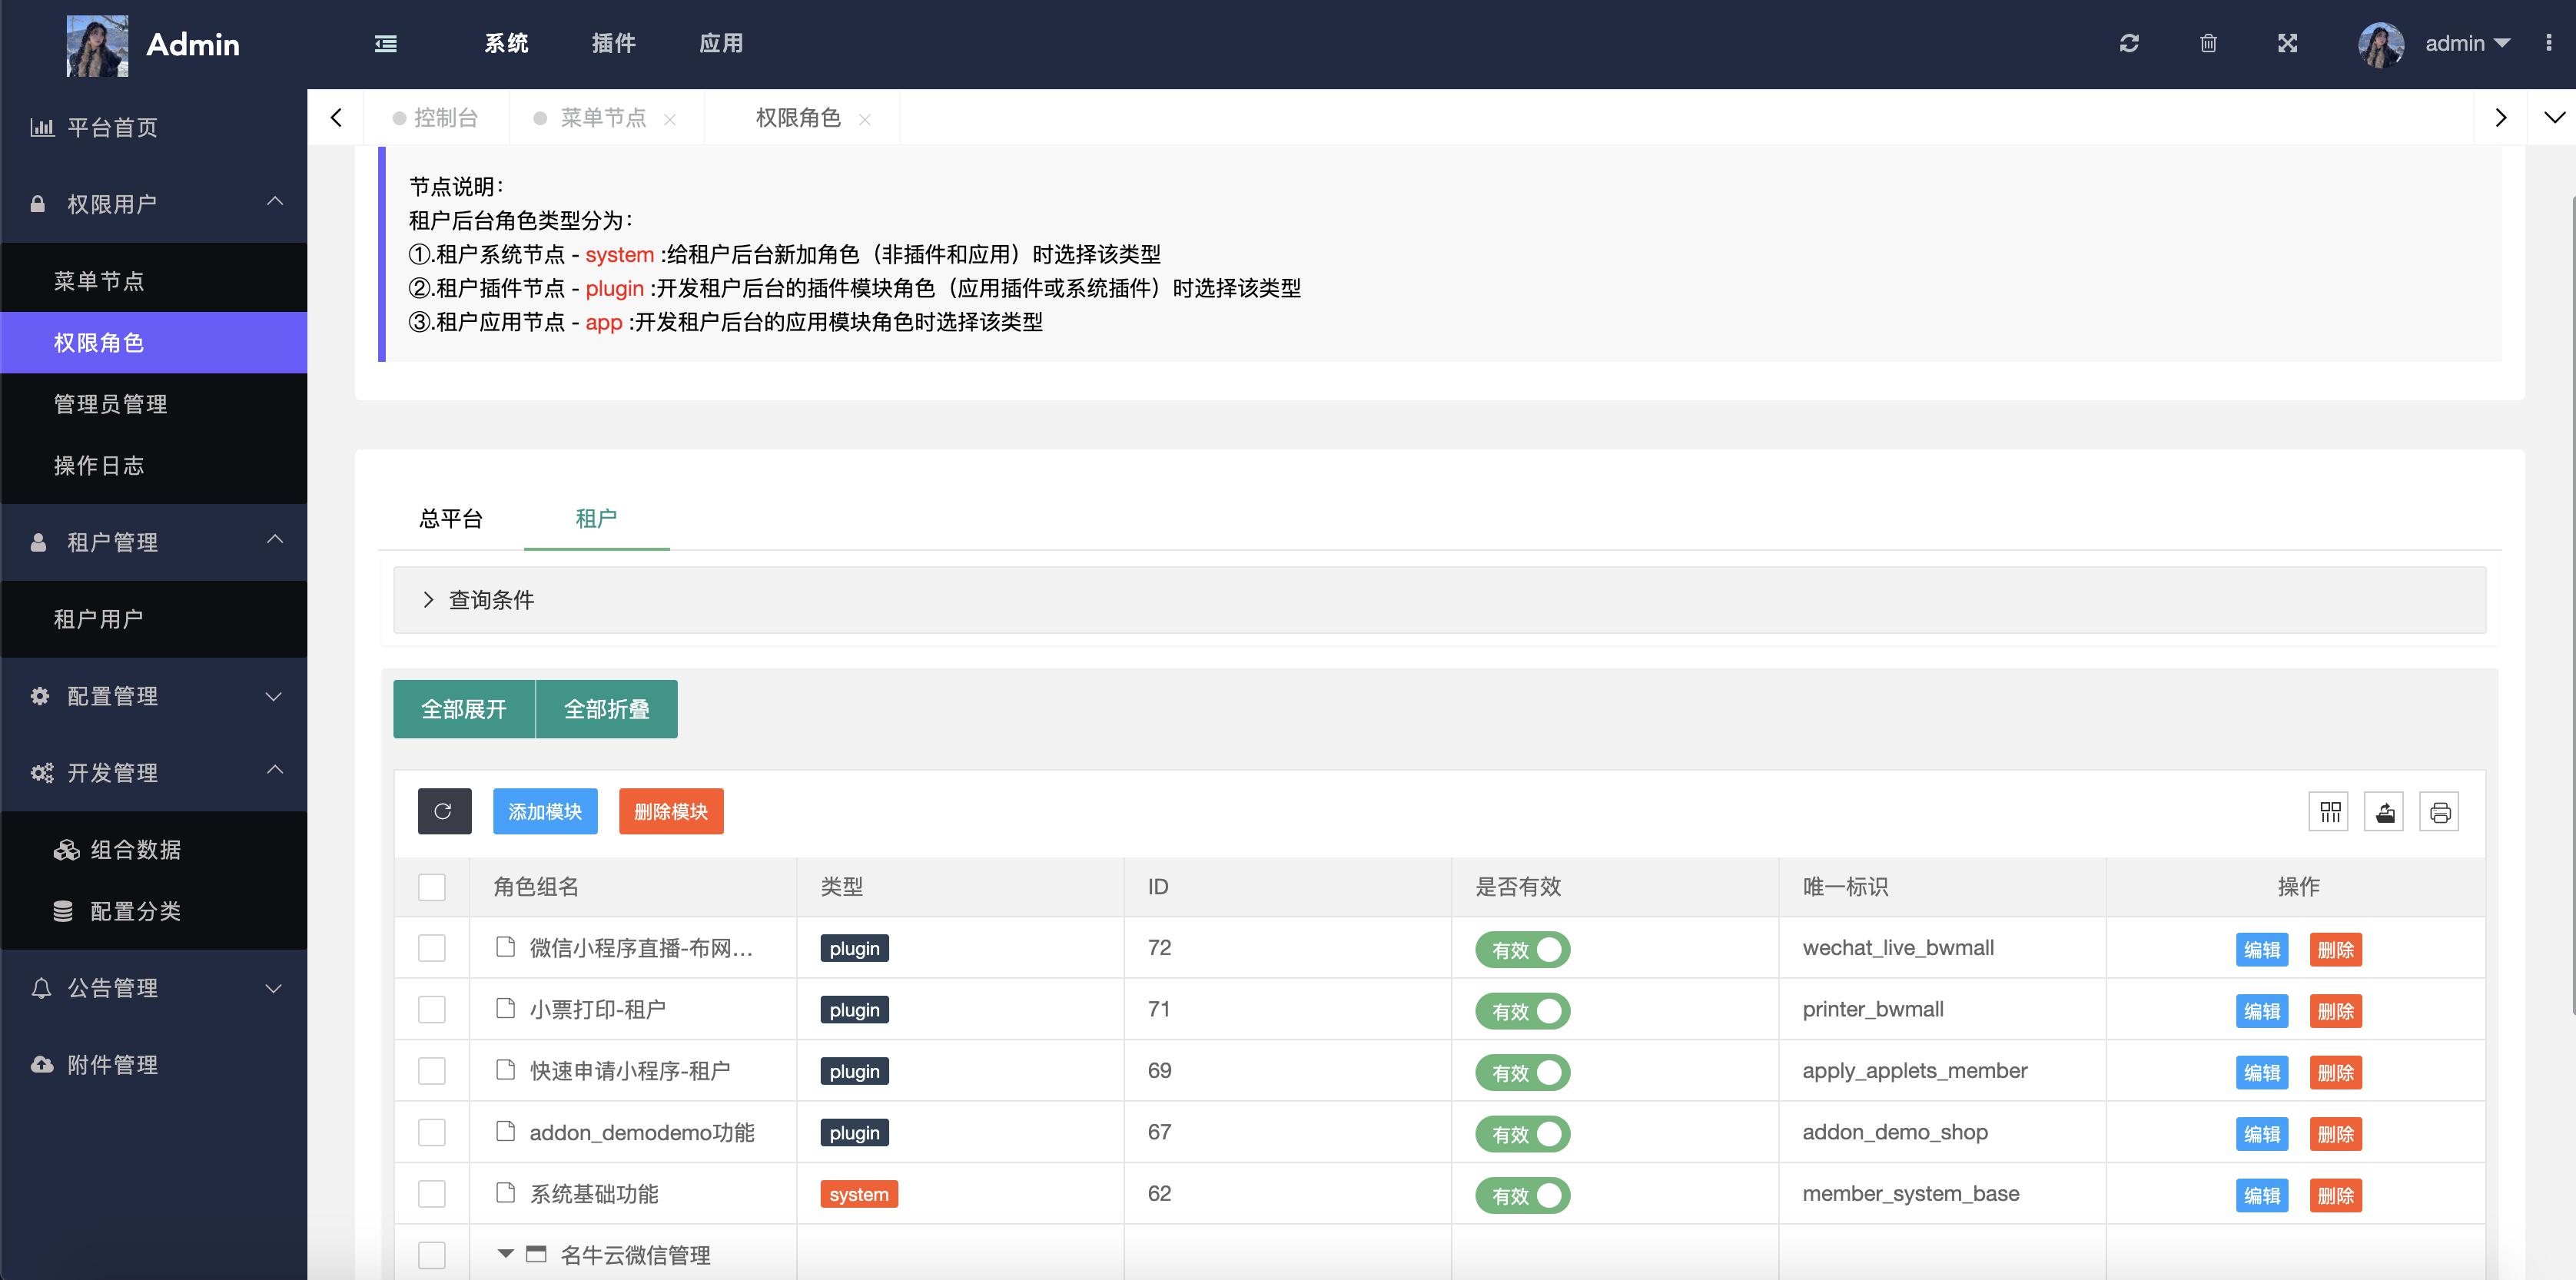The image size is (2576, 1280).
Task: Check the checkbox for 小票打印-租户 row
Action: pyautogui.click(x=431, y=1009)
